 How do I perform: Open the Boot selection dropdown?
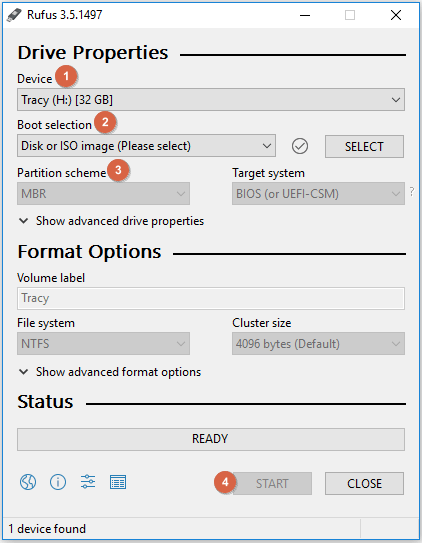click(146, 146)
